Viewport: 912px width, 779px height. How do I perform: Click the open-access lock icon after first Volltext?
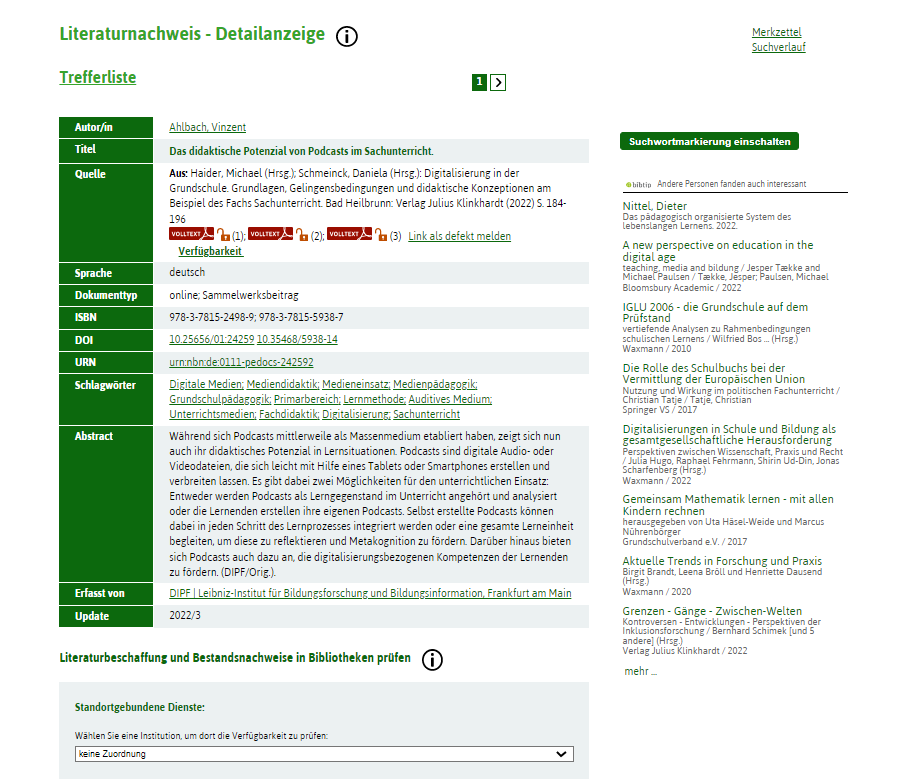click(223, 236)
